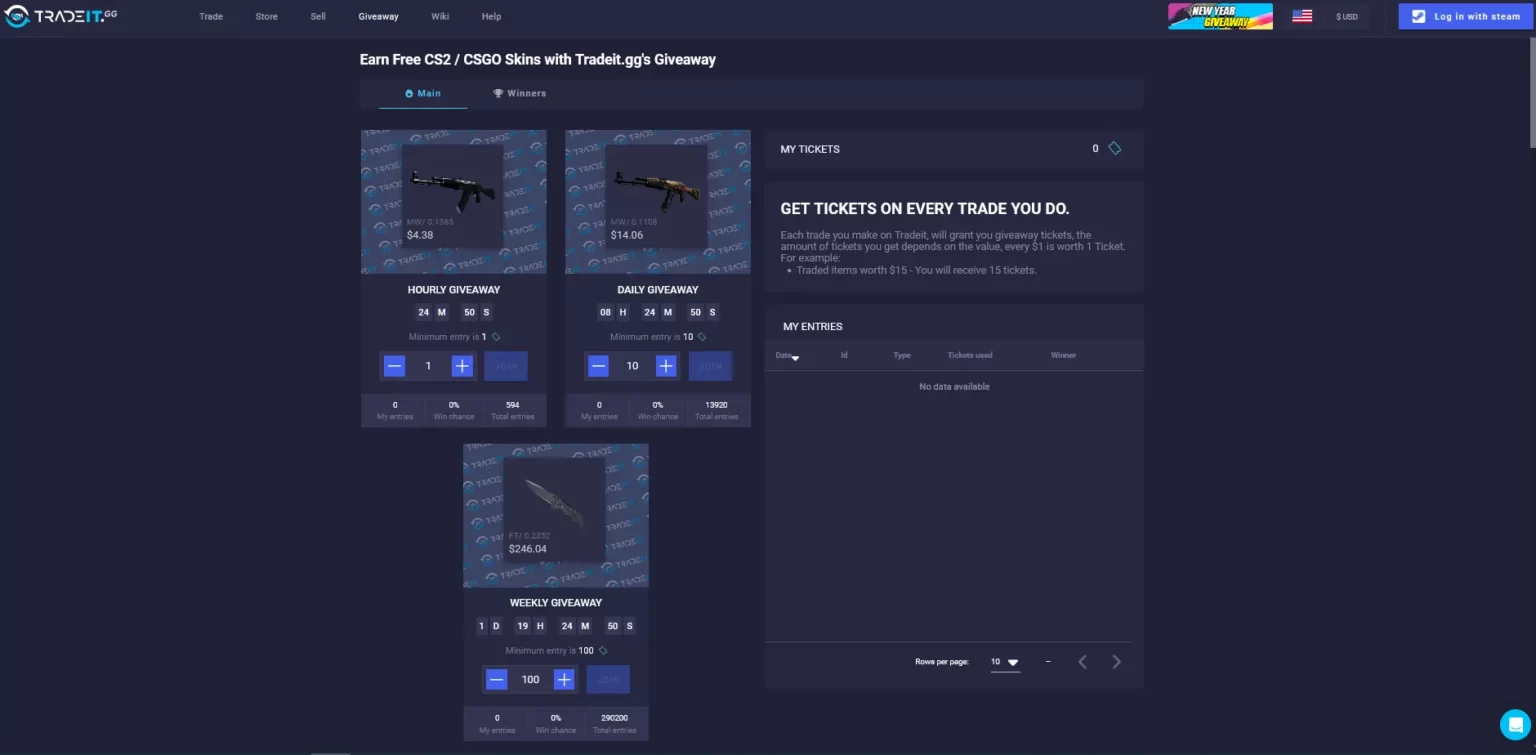Join the daily giveaway
Screen dimensions: 1536x755
pyautogui.click(x=710, y=366)
